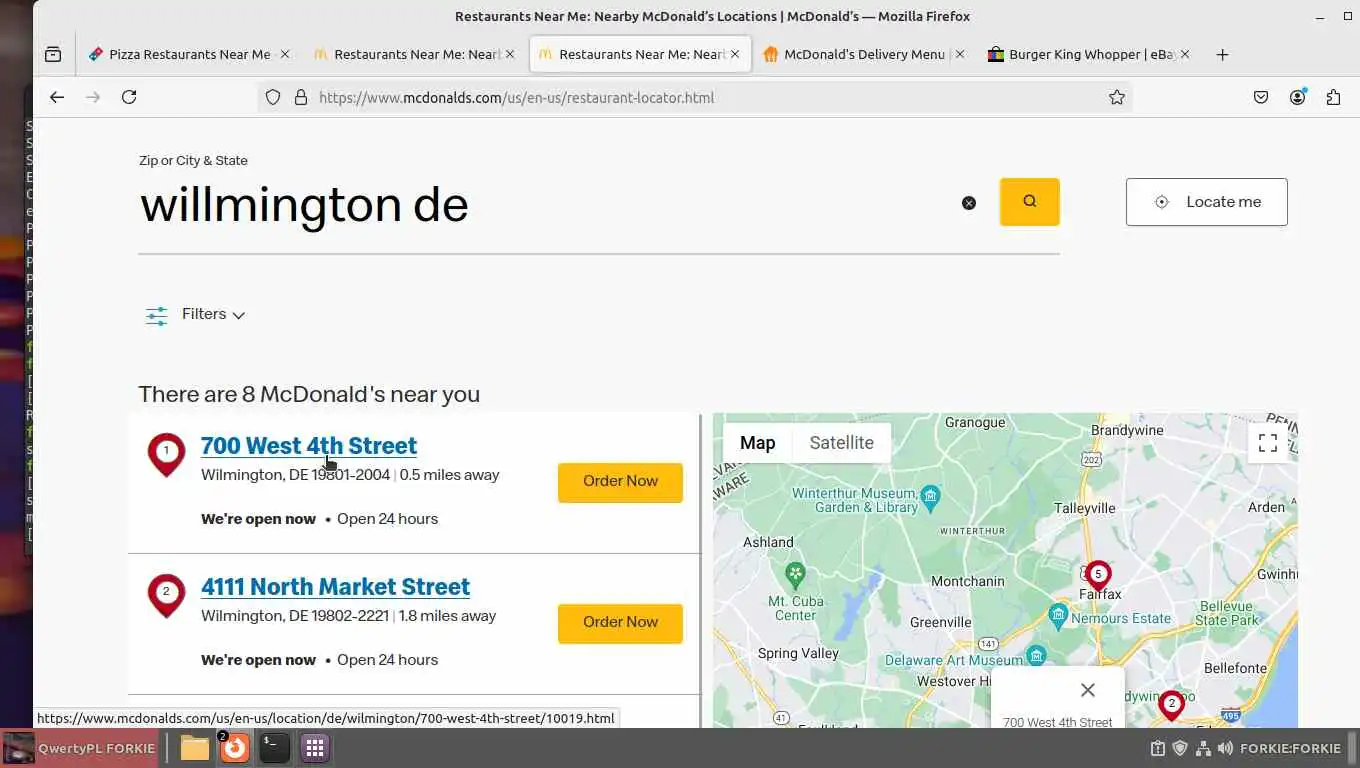Click the filters sliders icon
Viewport: 1360px width, 768px height.
[x=157, y=316]
